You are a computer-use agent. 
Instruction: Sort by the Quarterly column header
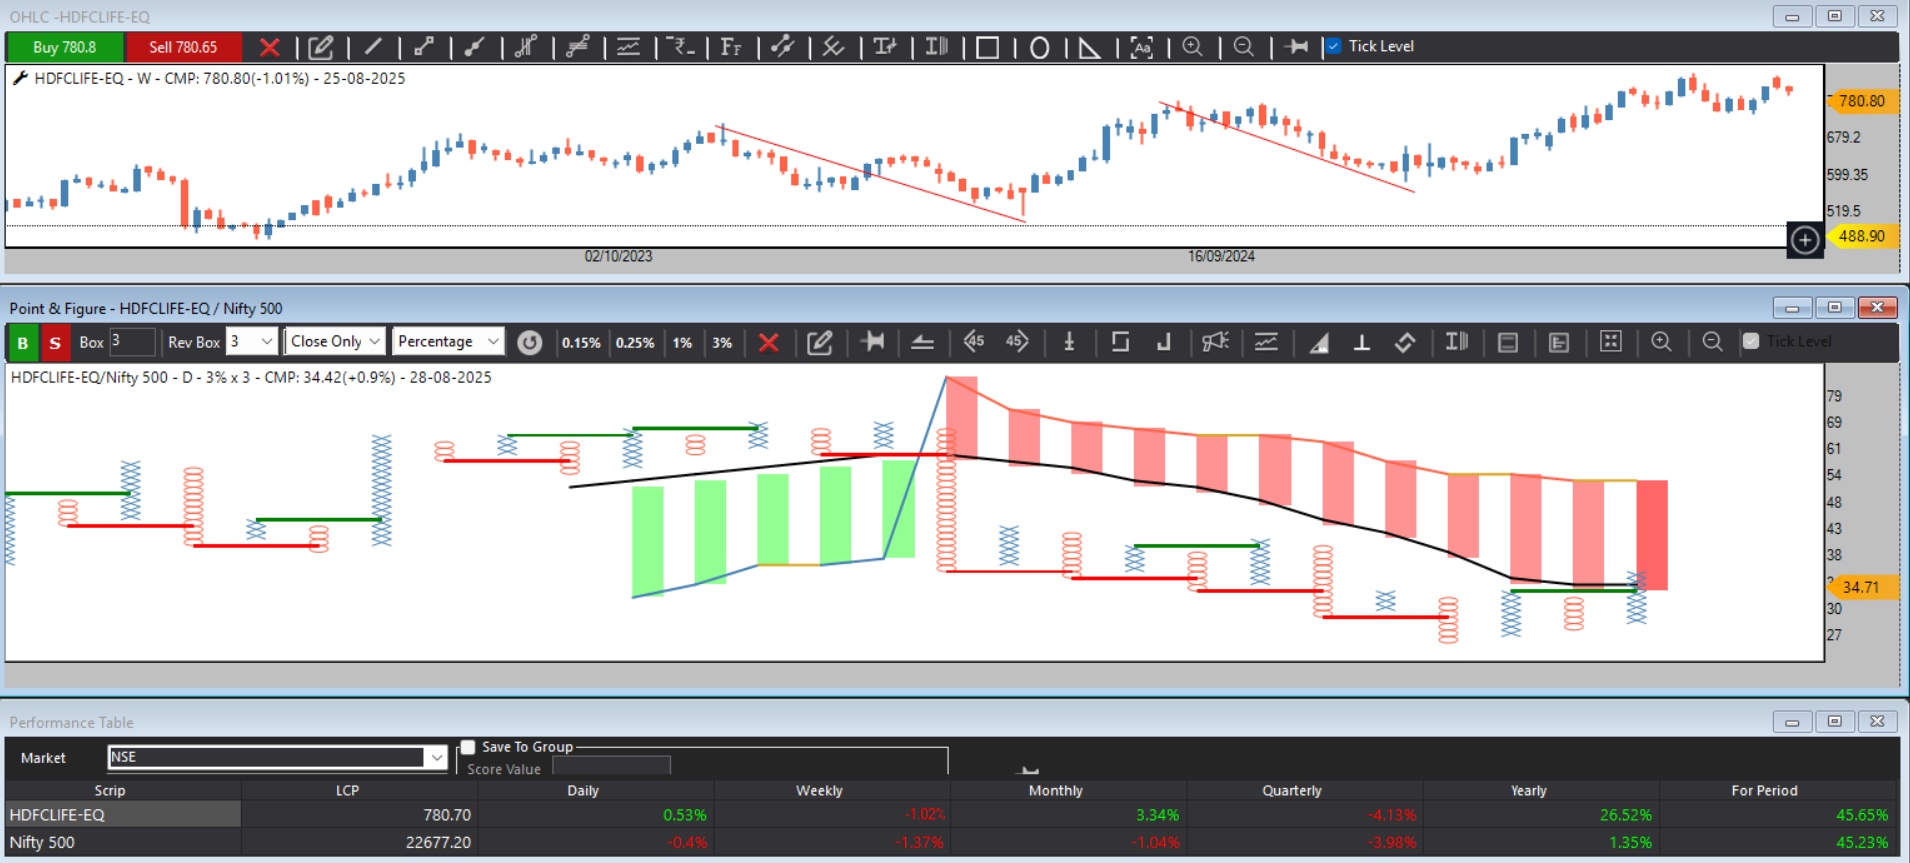(1291, 790)
